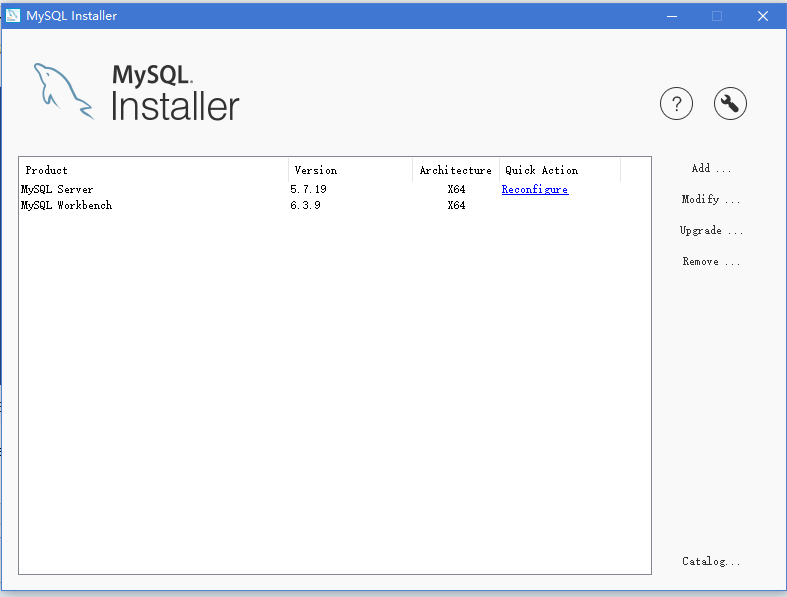Screen dimensions: 787x597
Task: Open the Catalog... button
Action: (711, 561)
